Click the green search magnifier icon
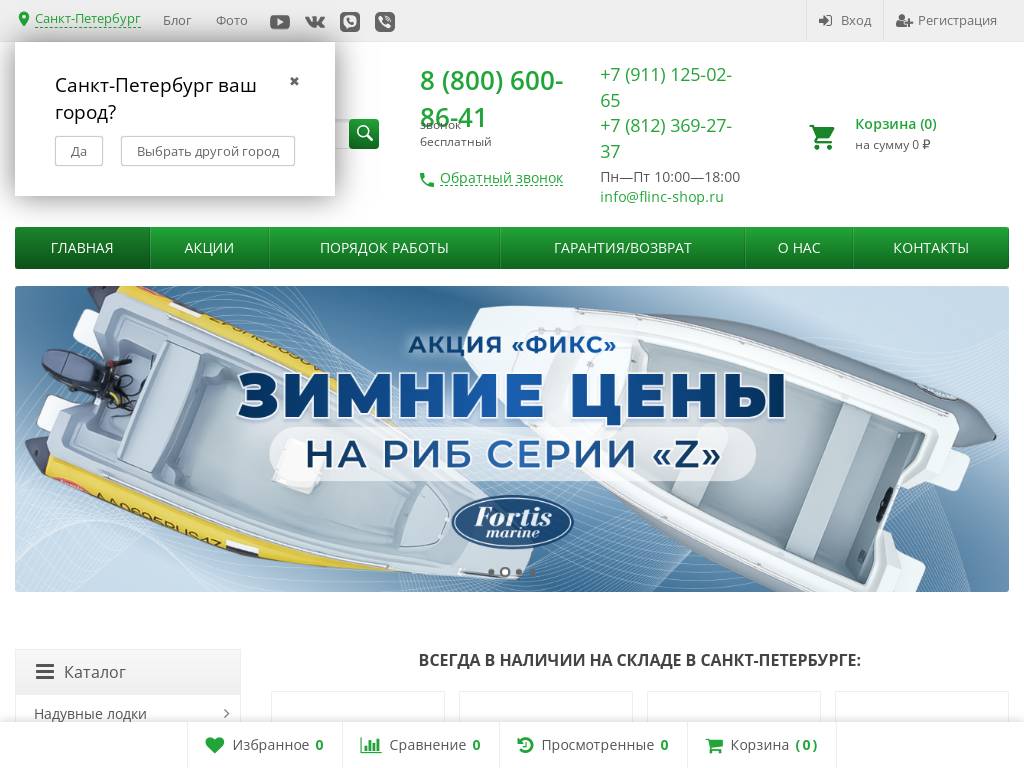1024x768 pixels. coord(364,133)
